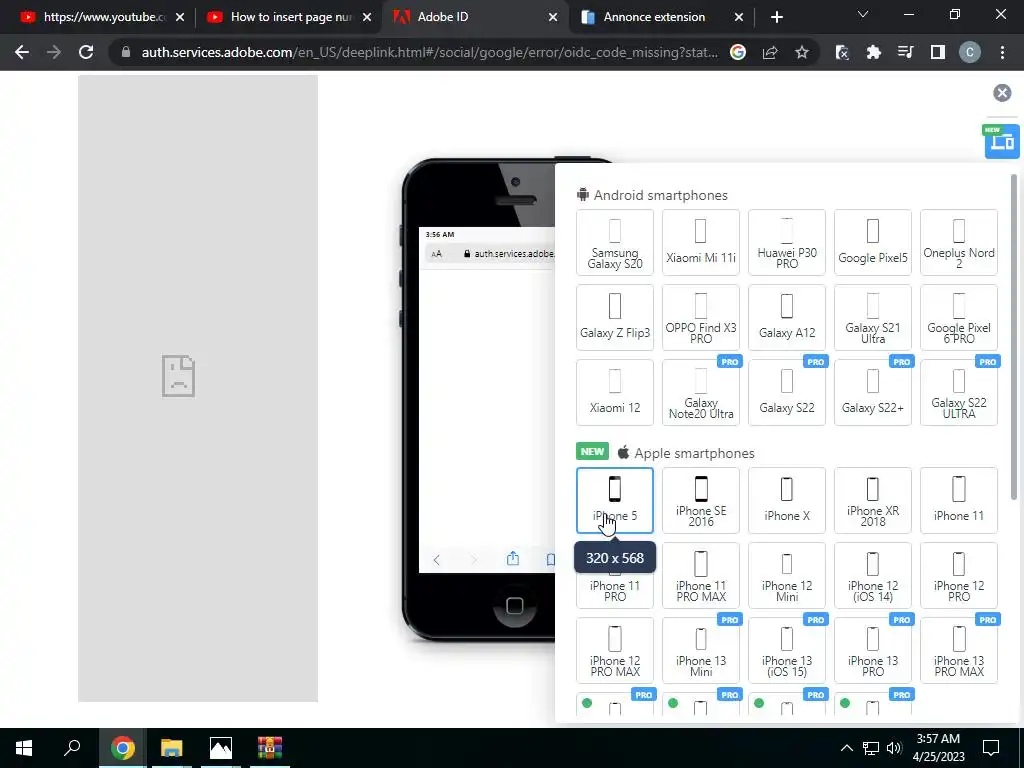Pick the Google Pixel5 device
The width and height of the screenshot is (1024, 768).
[x=872, y=243]
